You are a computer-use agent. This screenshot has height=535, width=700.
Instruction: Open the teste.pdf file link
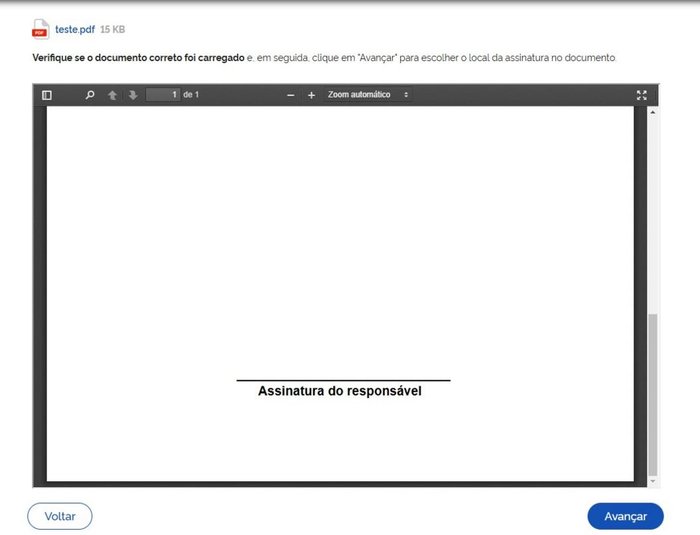75,29
